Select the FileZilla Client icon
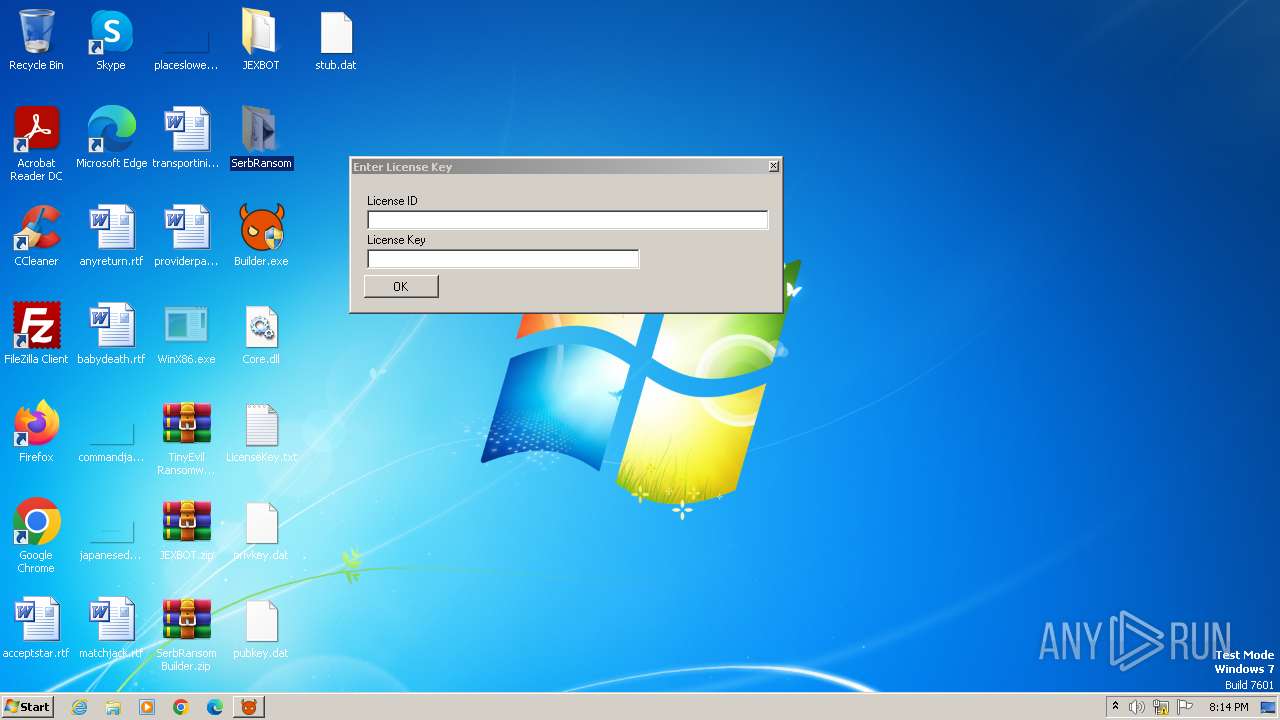The image size is (1280, 720). [36, 334]
